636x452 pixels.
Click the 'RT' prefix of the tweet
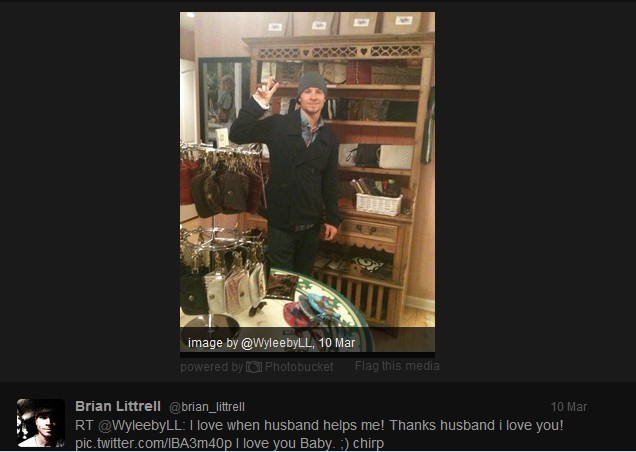coord(84,426)
